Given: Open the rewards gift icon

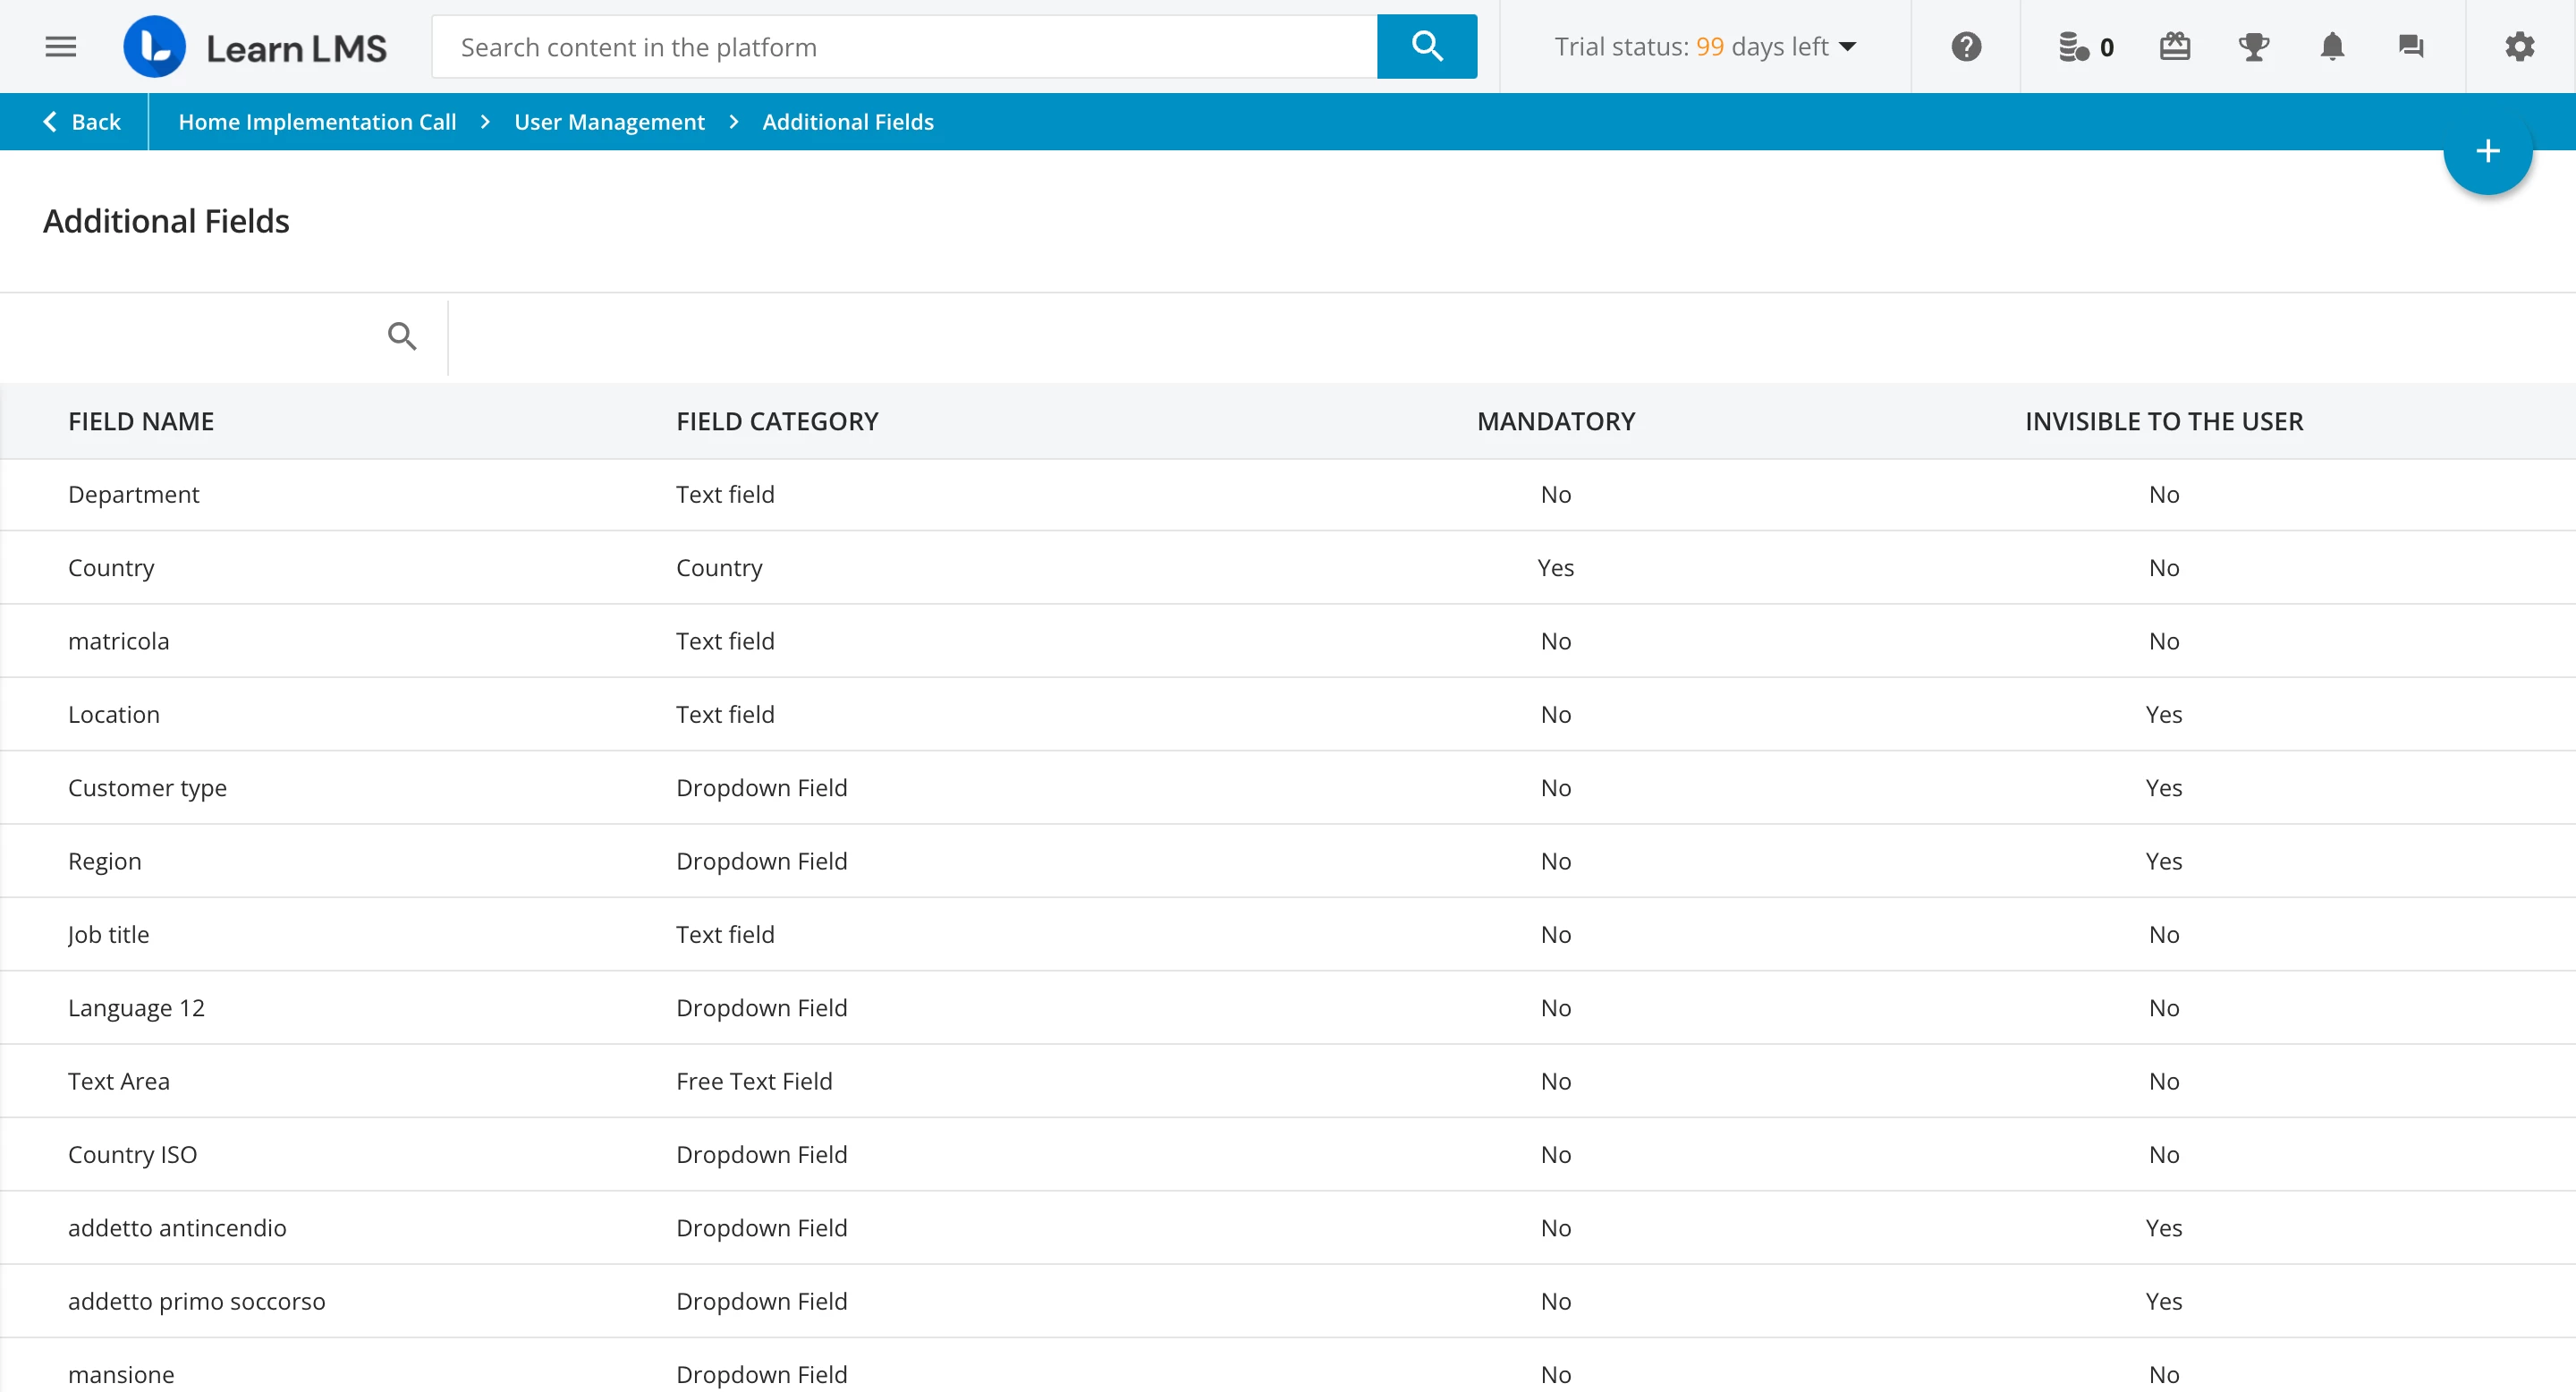Looking at the screenshot, I should pyautogui.click(x=2174, y=47).
